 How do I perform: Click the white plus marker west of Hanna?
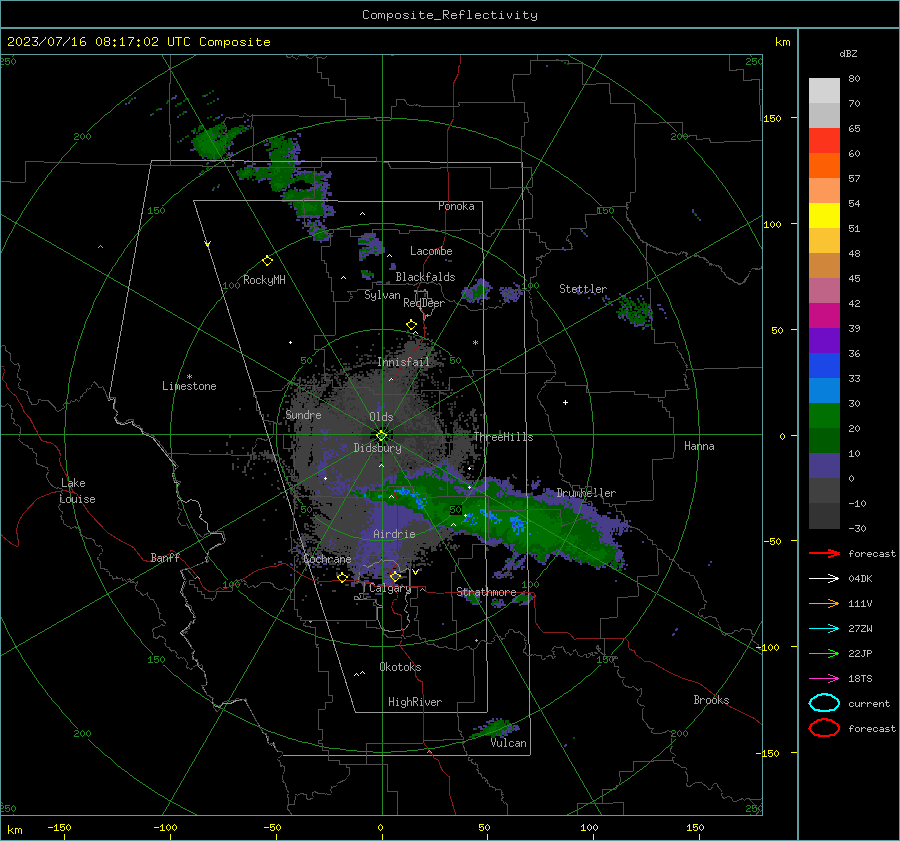tap(565, 402)
